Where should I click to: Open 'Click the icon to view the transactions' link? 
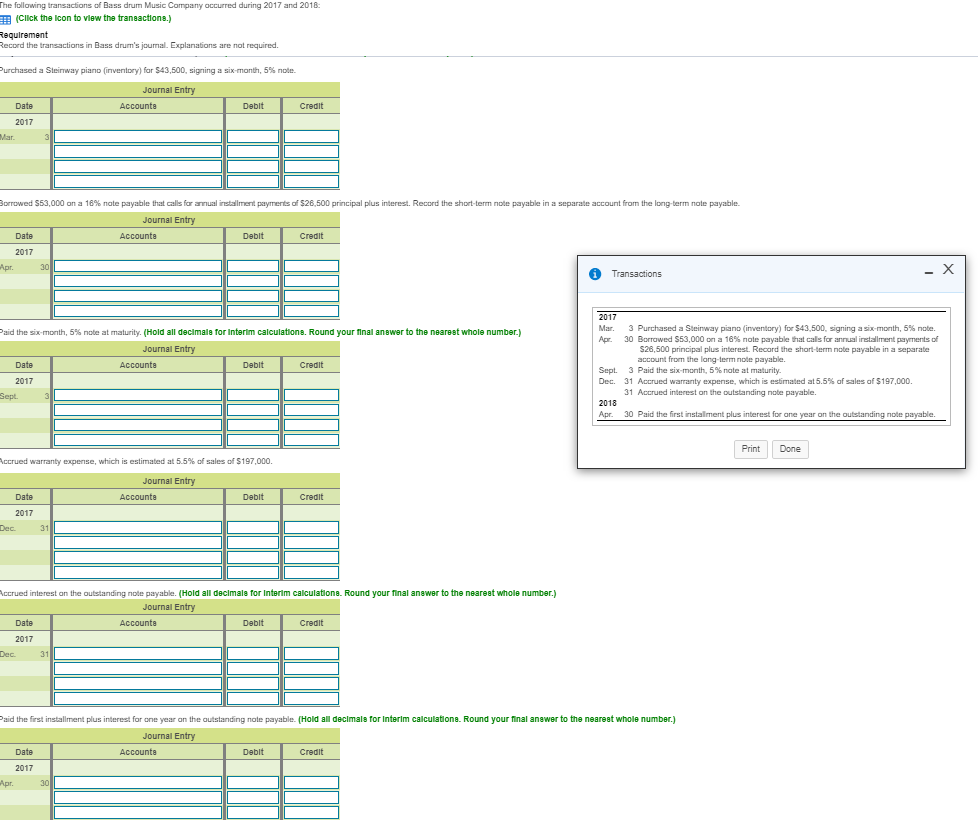94,18
